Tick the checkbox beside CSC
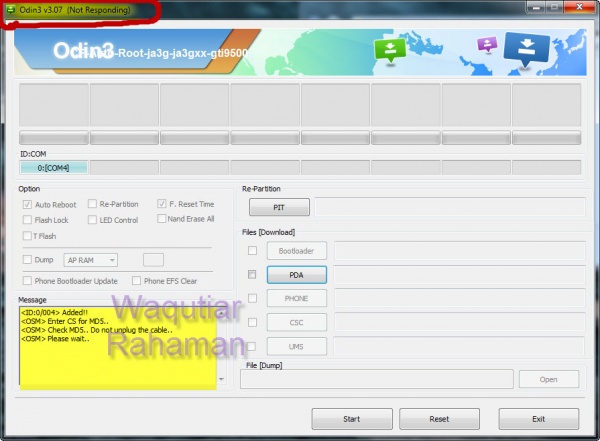 pyautogui.click(x=252, y=322)
